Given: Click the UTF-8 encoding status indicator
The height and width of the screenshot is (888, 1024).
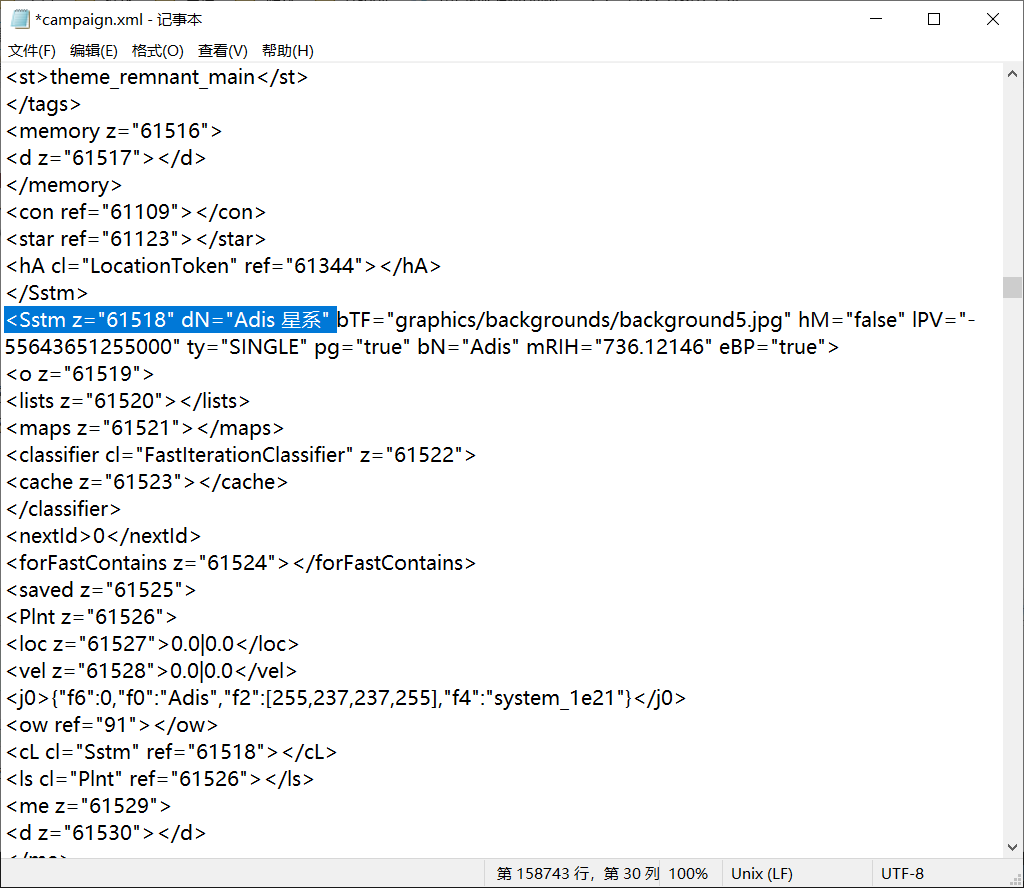Looking at the screenshot, I should (x=902, y=873).
